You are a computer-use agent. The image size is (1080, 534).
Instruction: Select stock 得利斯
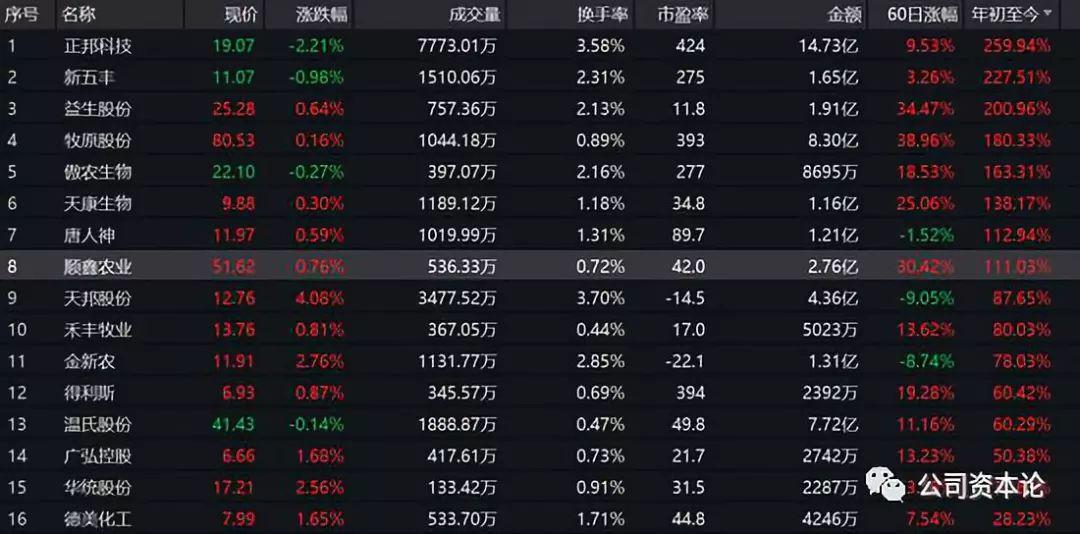coord(89,393)
